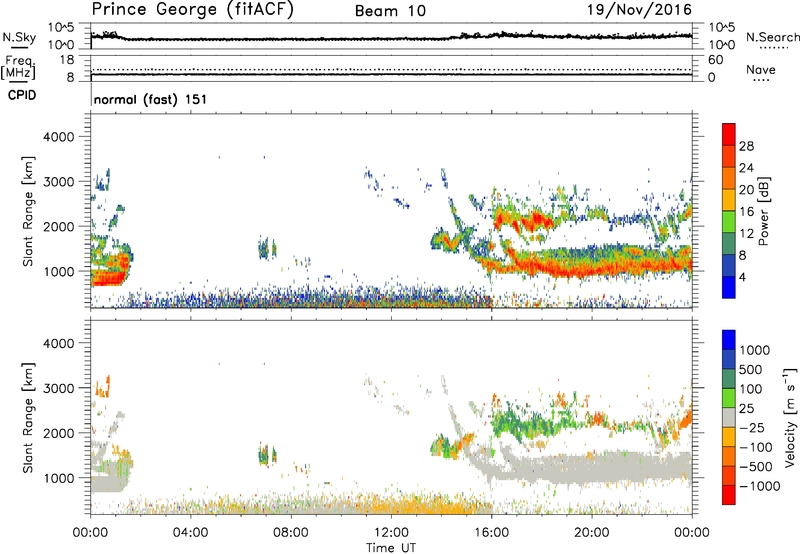Pick the teal segment between 8 and 12 dB
Viewport: 800px width, 554px height.
tap(729, 244)
